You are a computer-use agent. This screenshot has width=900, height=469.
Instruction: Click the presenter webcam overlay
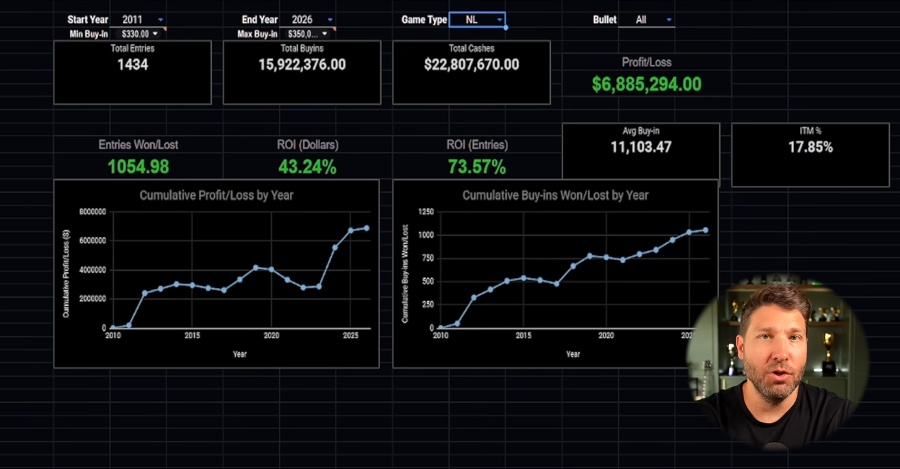[x=779, y=363]
